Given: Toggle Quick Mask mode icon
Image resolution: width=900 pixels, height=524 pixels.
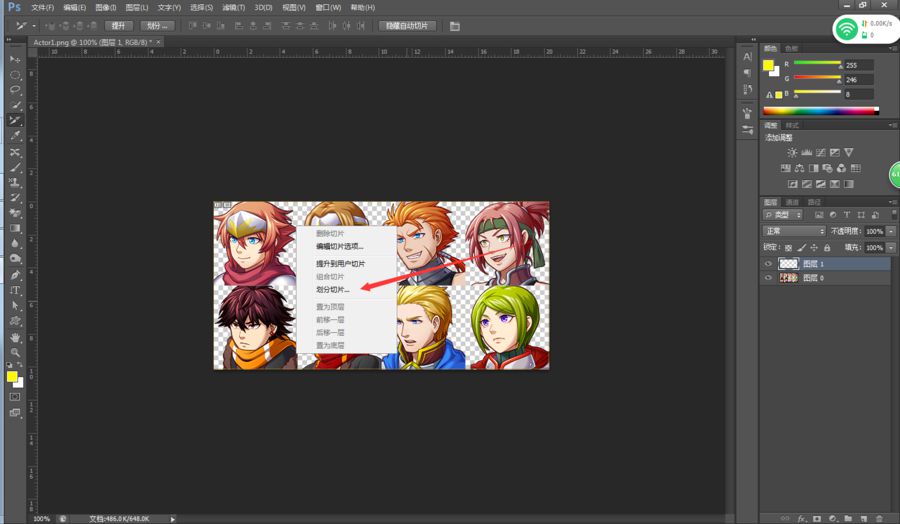Looking at the screenshot, I should point(15,397).
